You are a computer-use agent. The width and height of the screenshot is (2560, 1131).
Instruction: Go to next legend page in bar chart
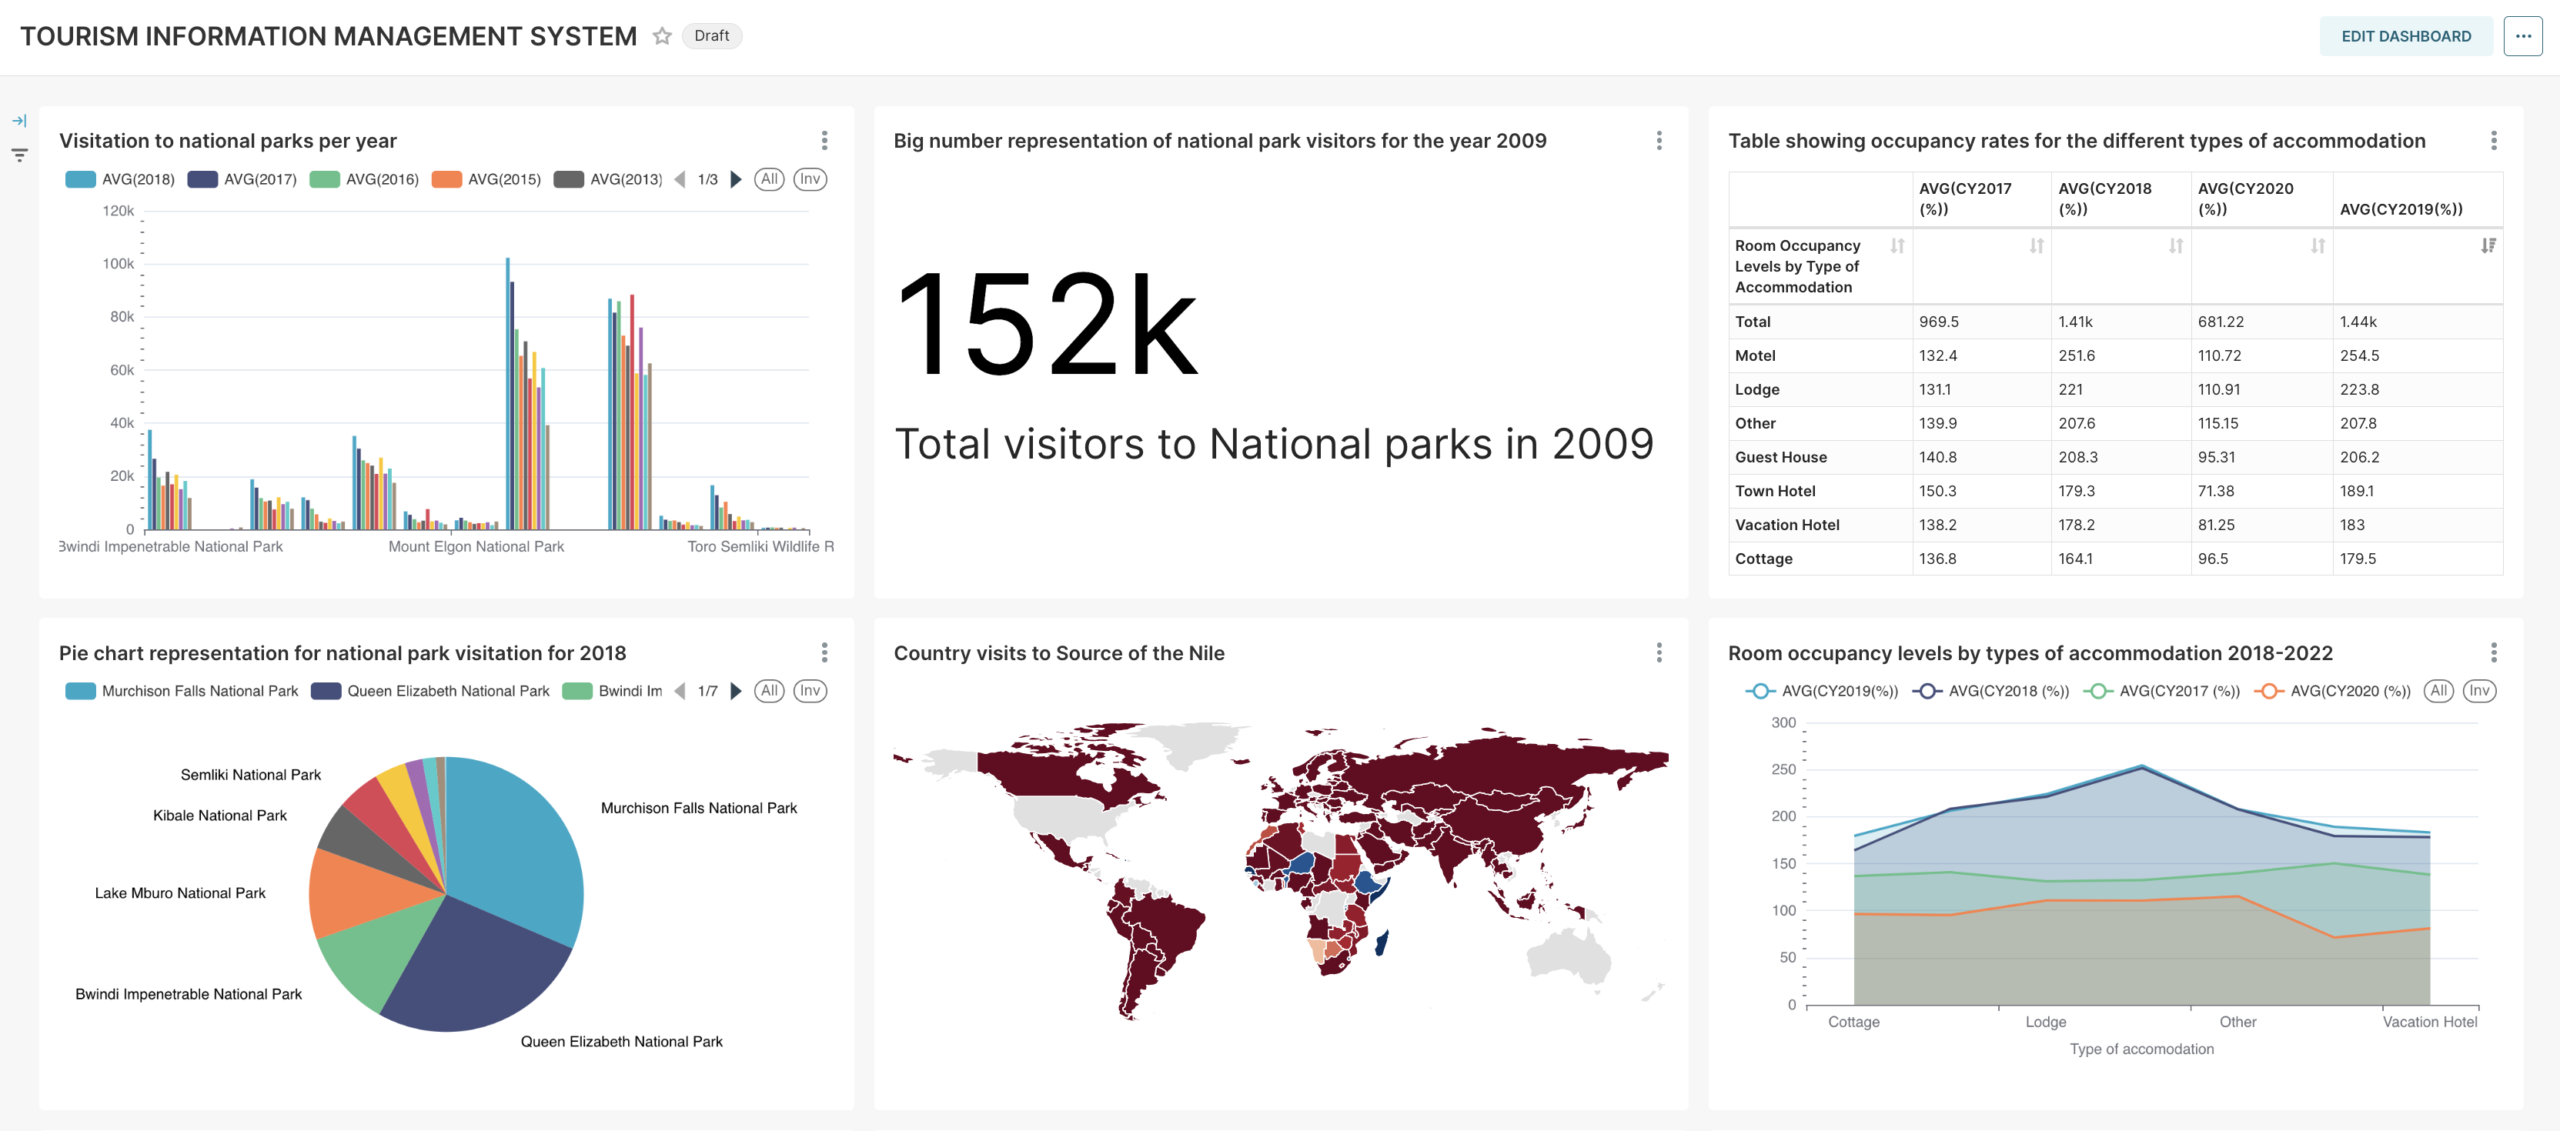[736, 180]
